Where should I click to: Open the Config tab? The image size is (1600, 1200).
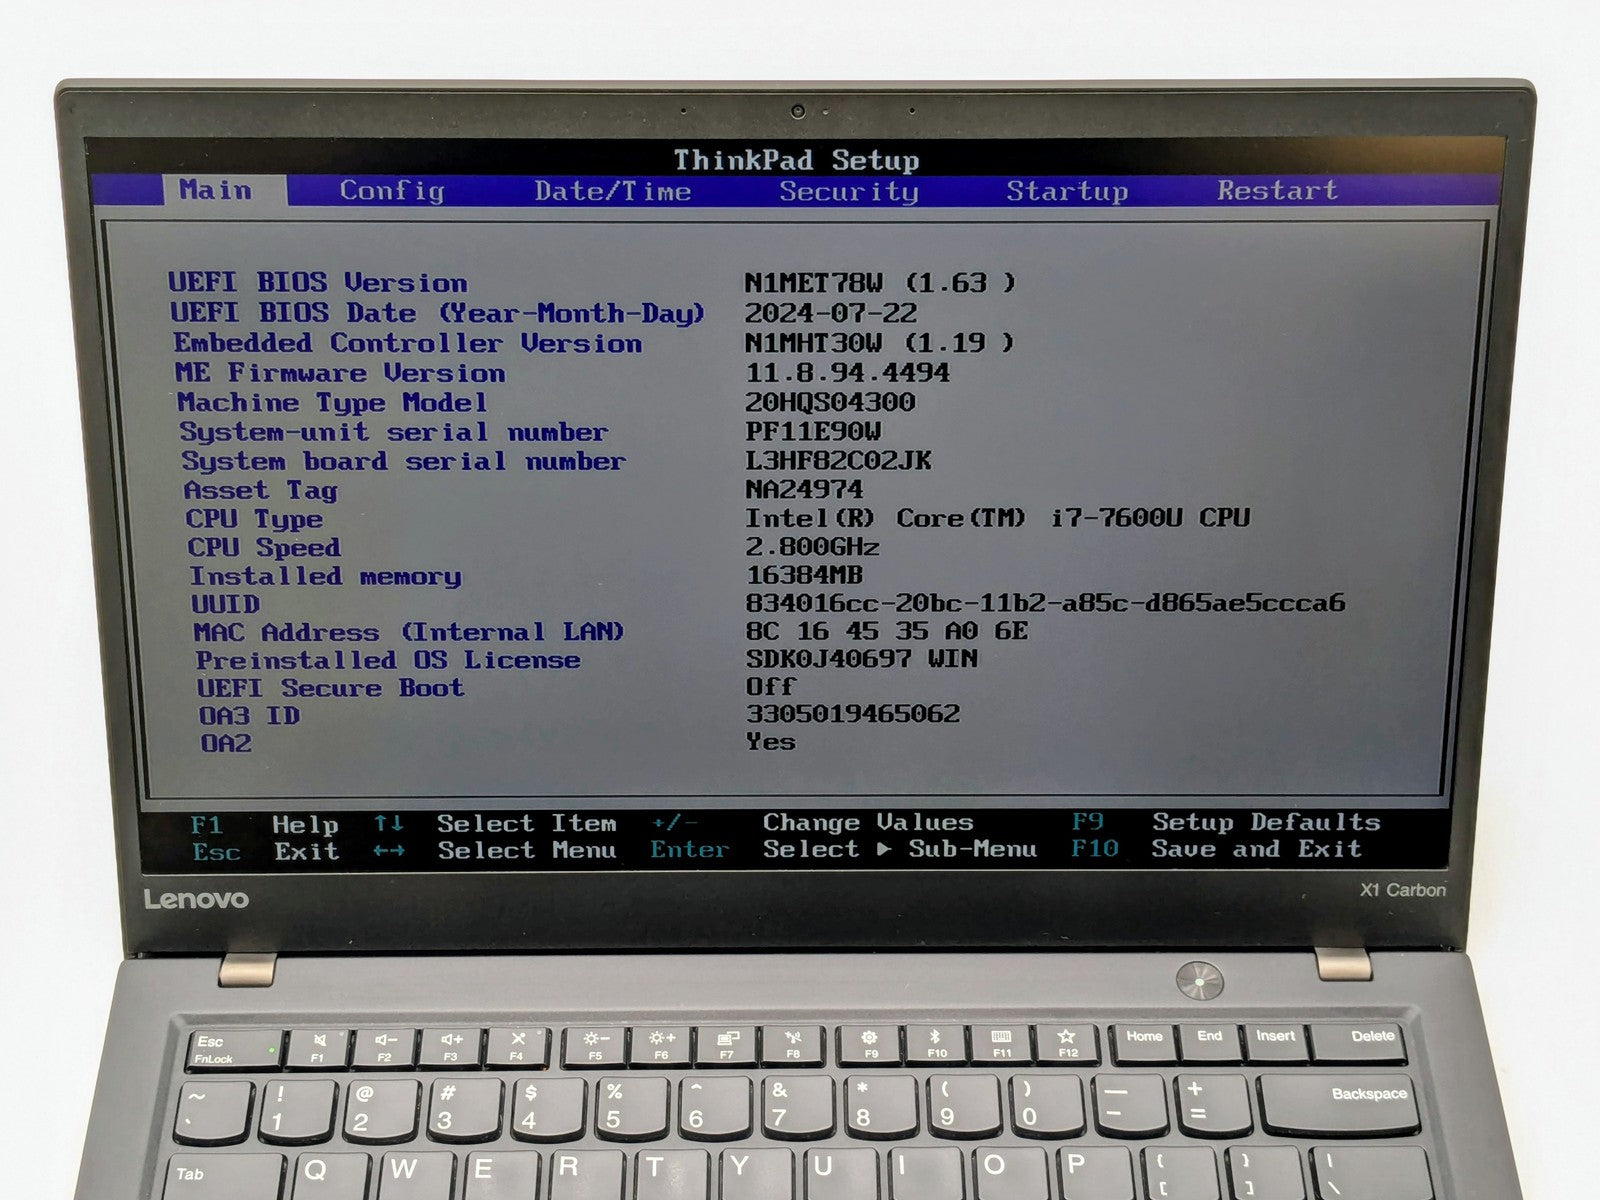click(392, 190)
